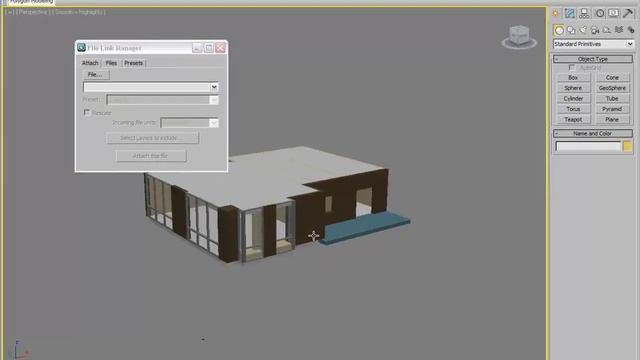
Task: Close the File Link Manager dialog
Action: point(220,48)
